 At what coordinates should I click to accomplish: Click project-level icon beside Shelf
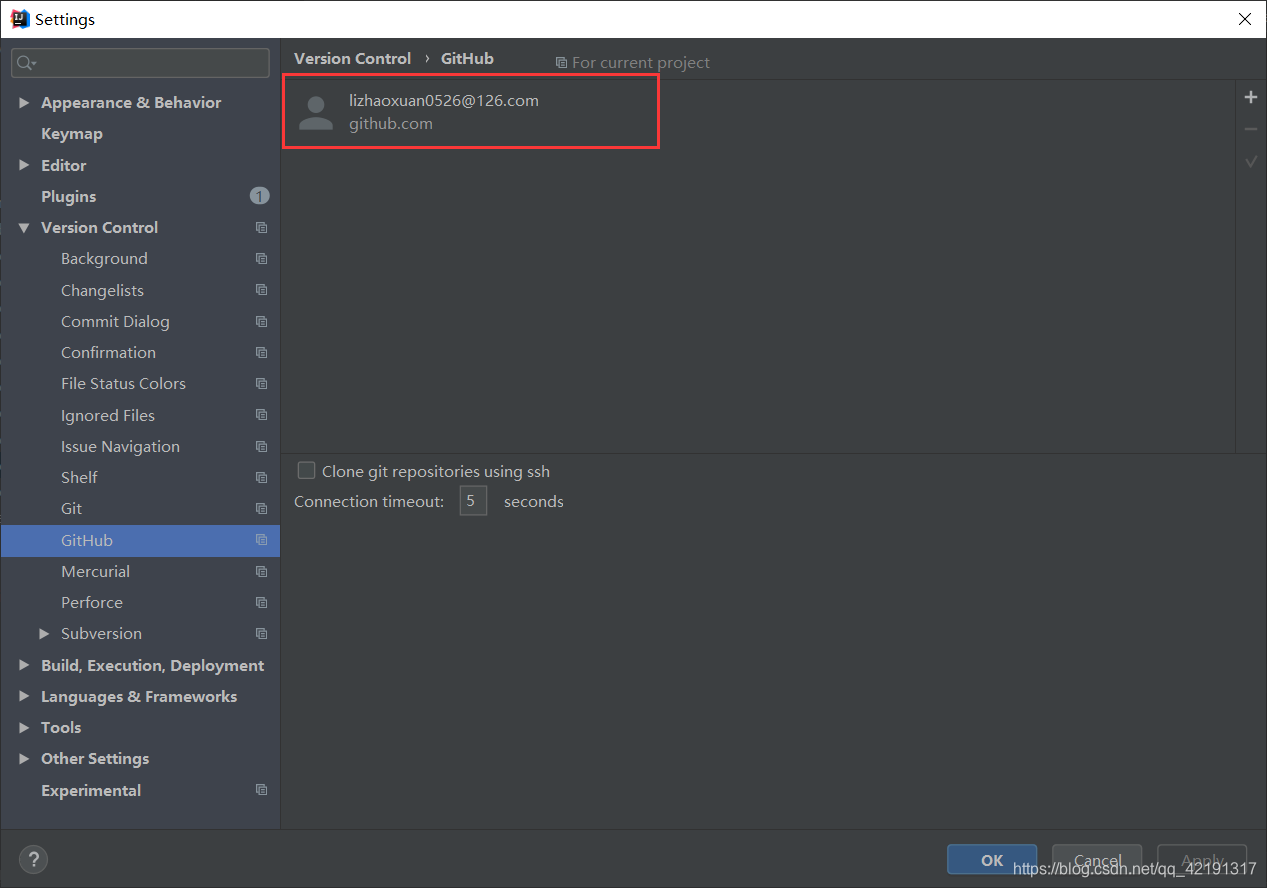click(261, 477)
